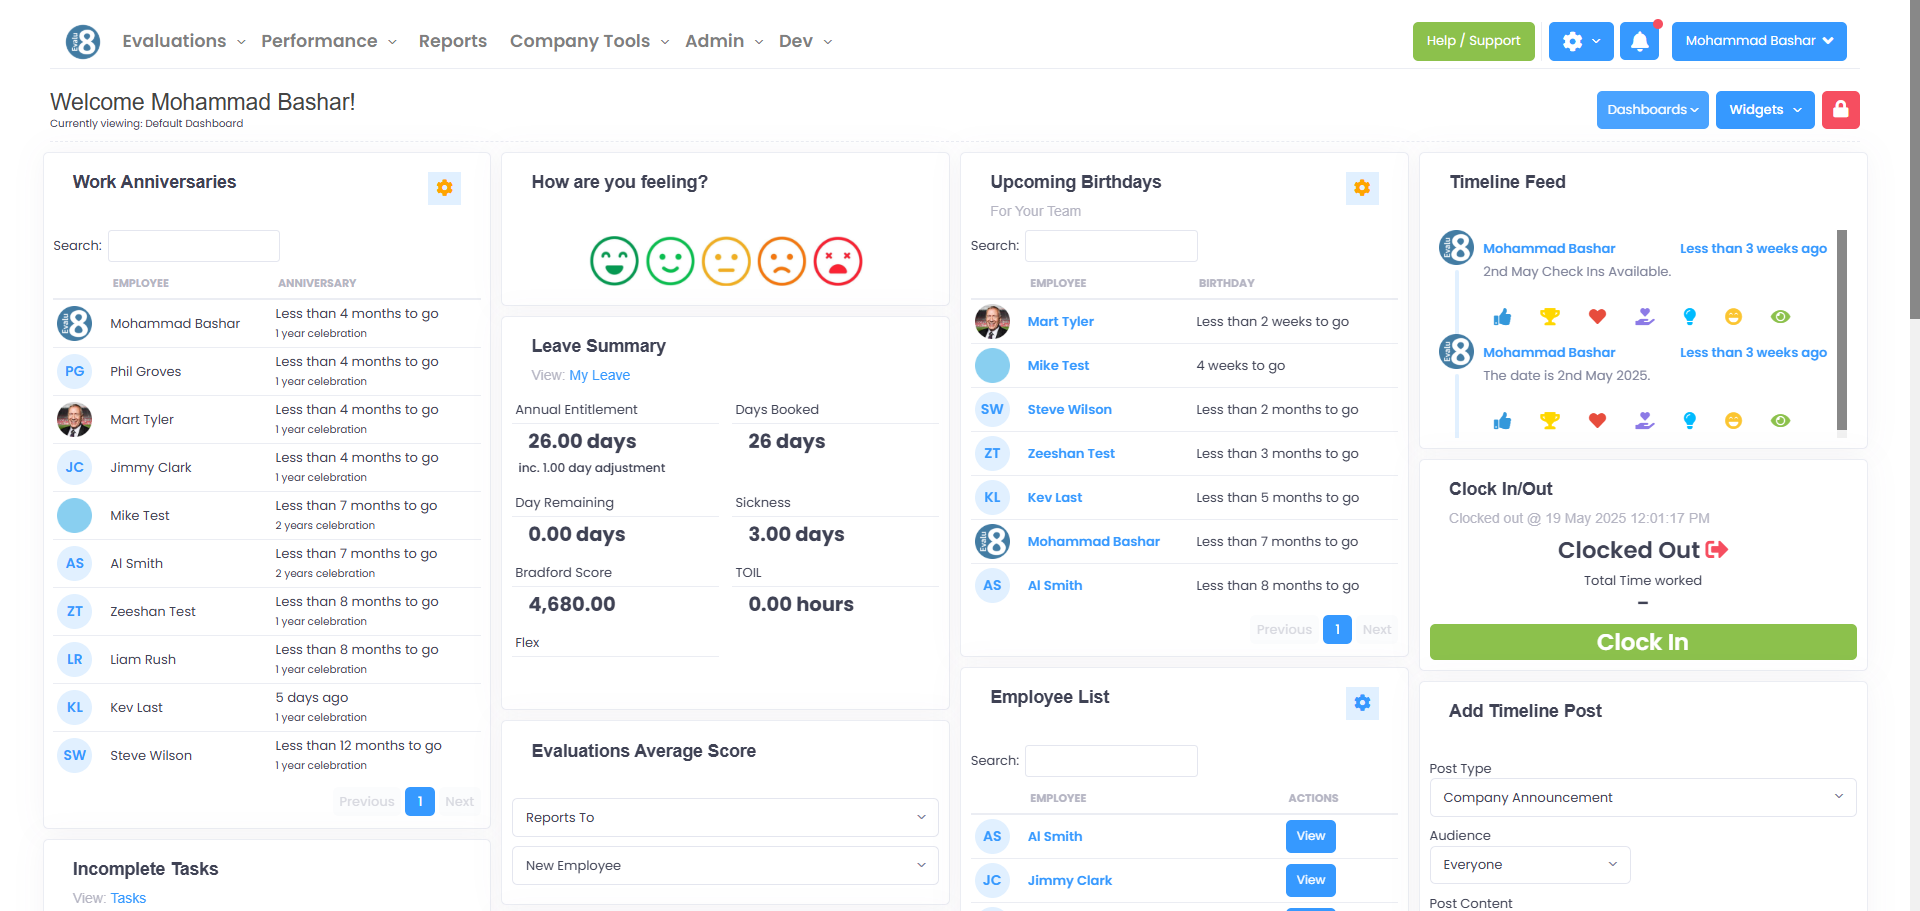Image resolution: width=1920 pixels, height=911 pixels.
Task: Open the Admin menu
Action: coord(724,41)
